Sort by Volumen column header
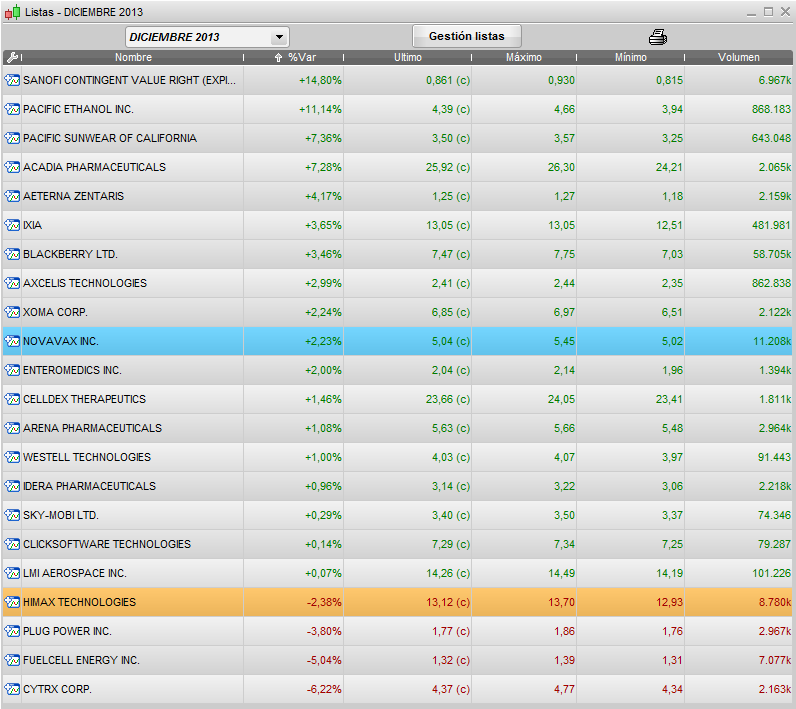Screen dimensions: 796x709 pyautogui.click(x=739, y=57)
